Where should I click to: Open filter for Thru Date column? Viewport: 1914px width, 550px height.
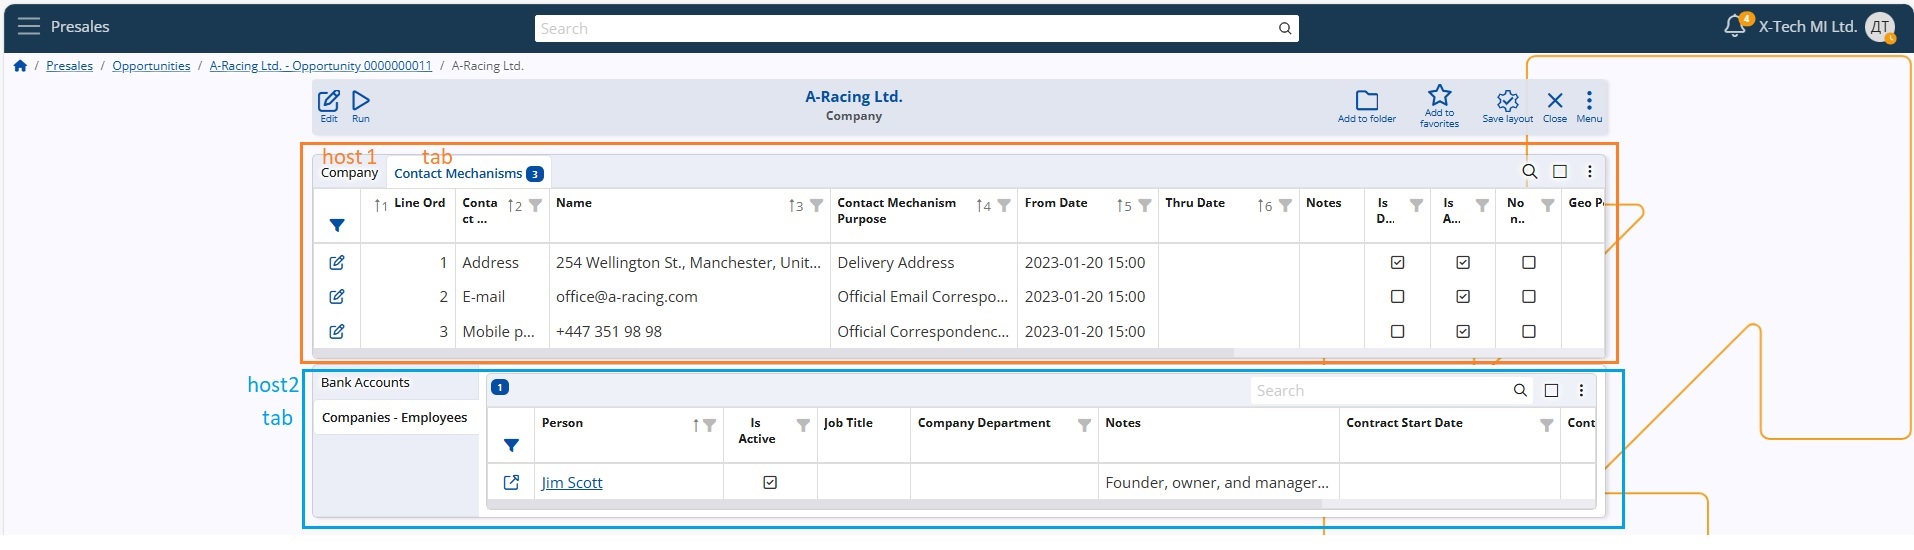pyautogui.click(x=1285, y=206)
